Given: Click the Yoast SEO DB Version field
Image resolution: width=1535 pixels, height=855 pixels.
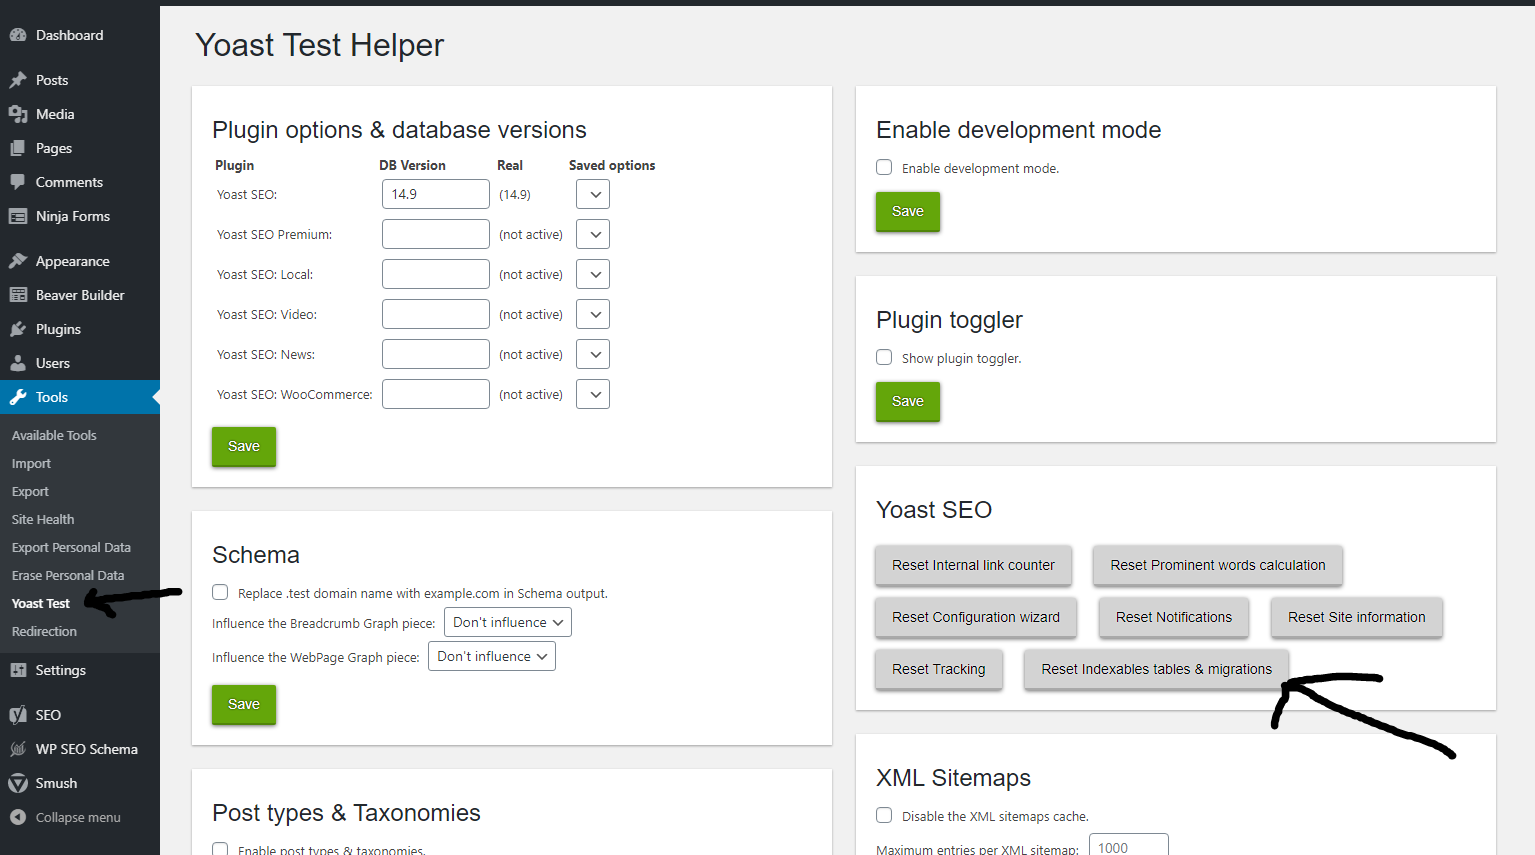Looking at the screenshot, I should [436, 194].
